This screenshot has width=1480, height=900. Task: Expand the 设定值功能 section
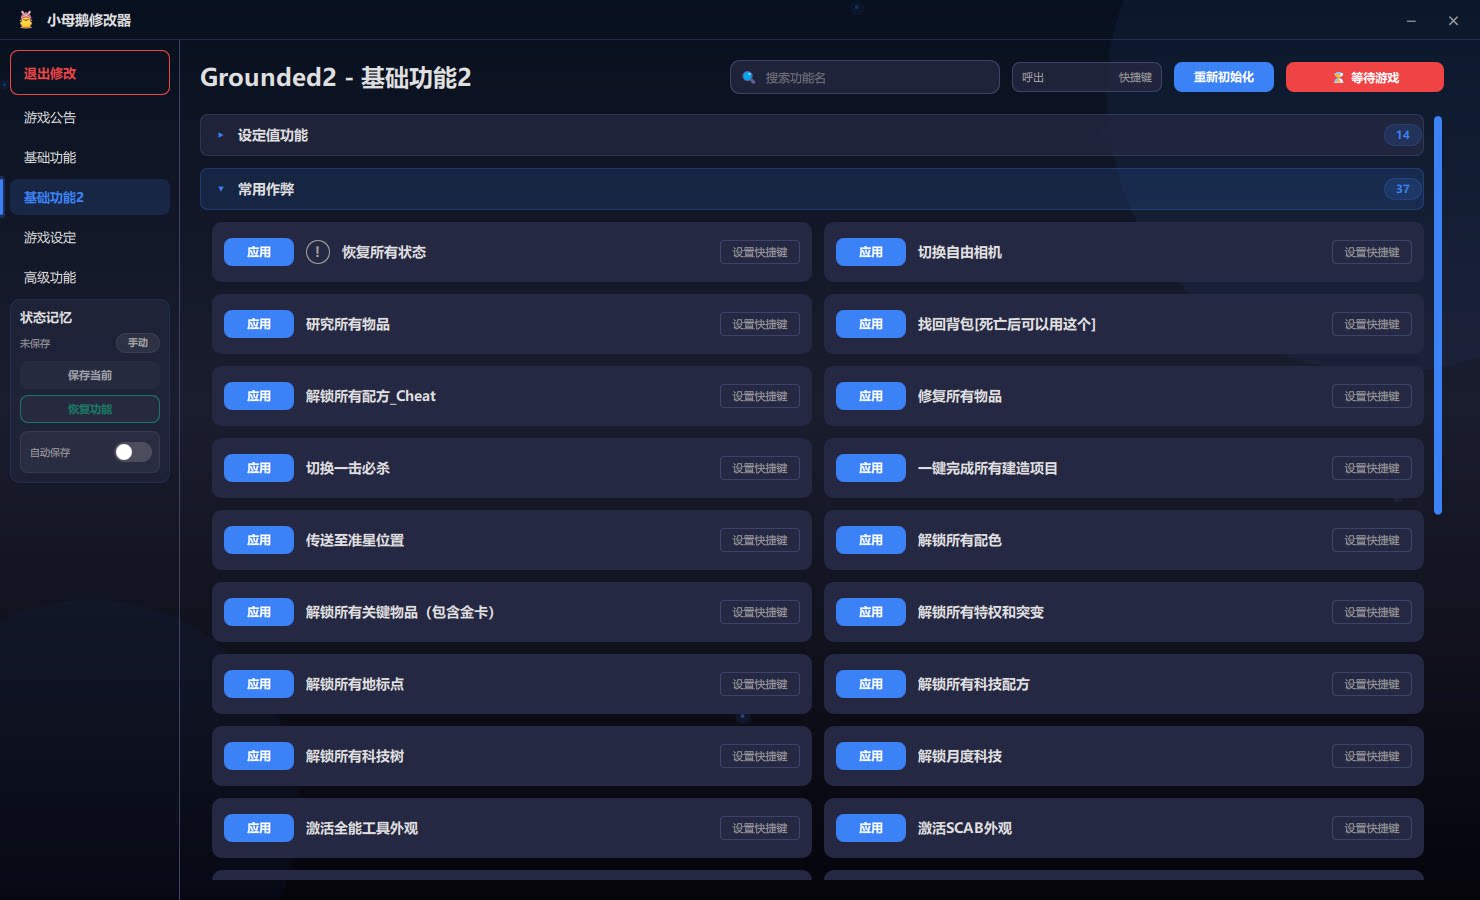tap(812, 135)
